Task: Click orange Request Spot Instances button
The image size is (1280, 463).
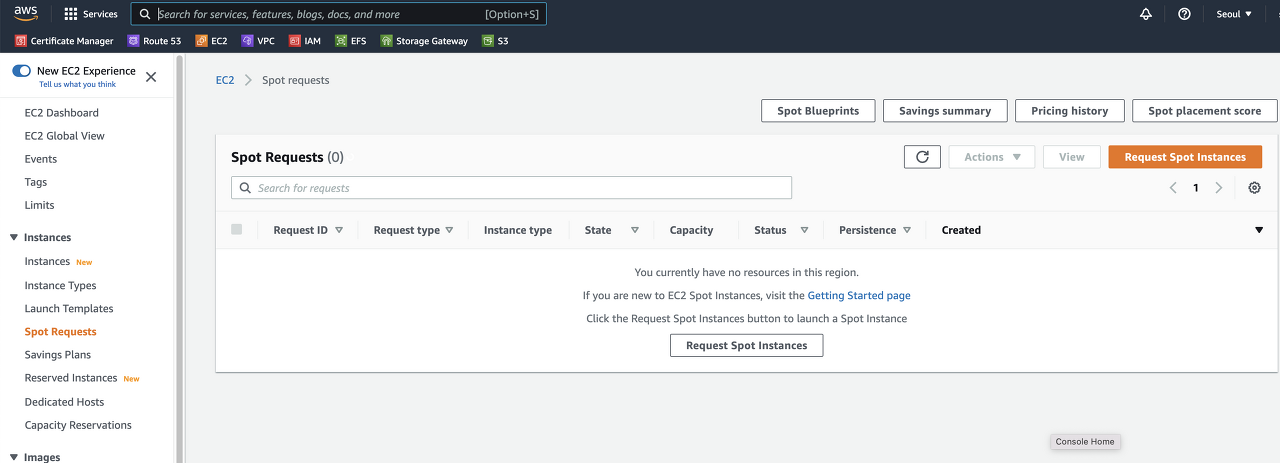Action: click(1185, 157)
